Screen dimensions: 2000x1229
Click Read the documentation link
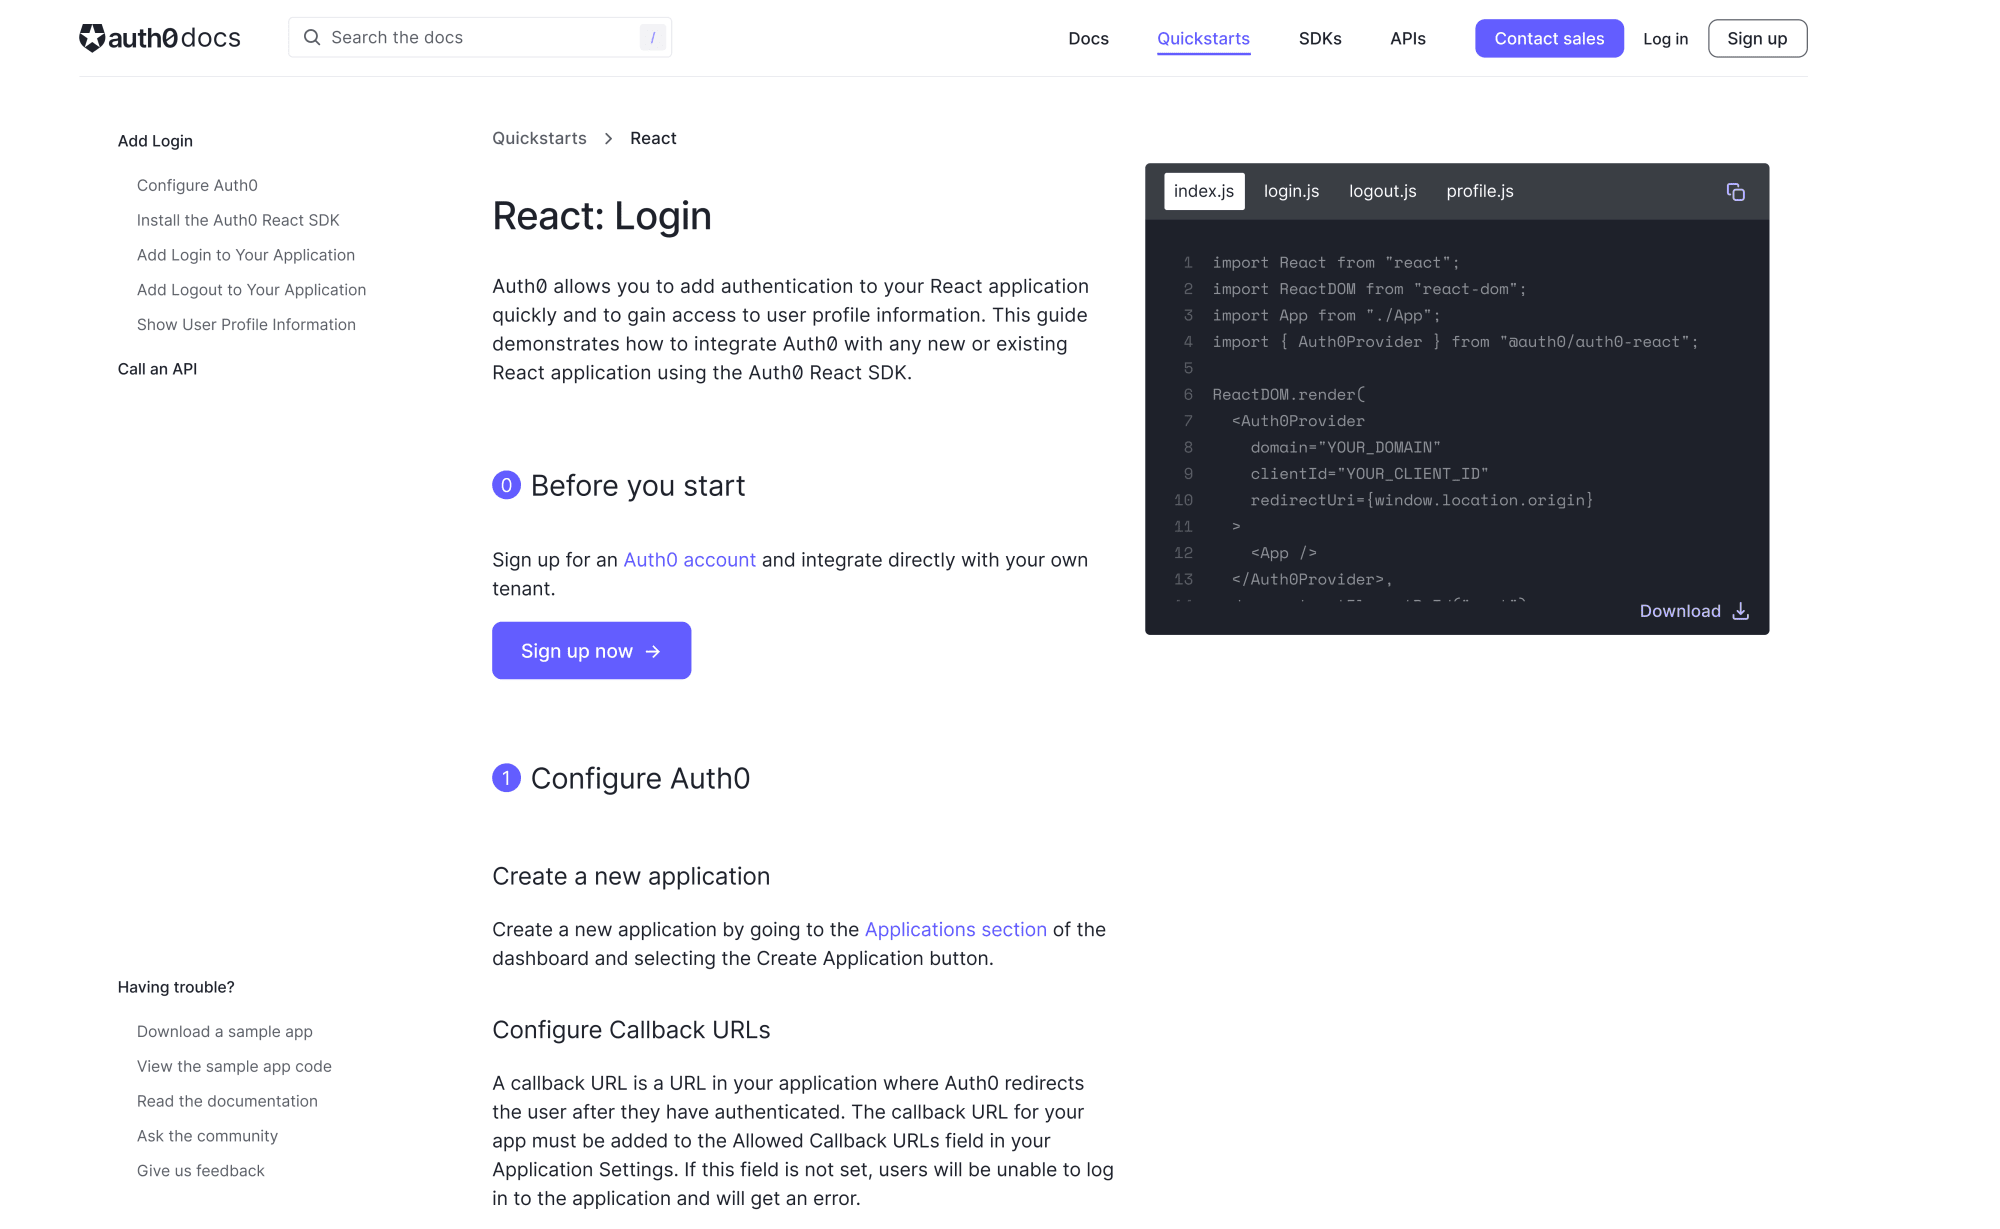point(227,1102)
